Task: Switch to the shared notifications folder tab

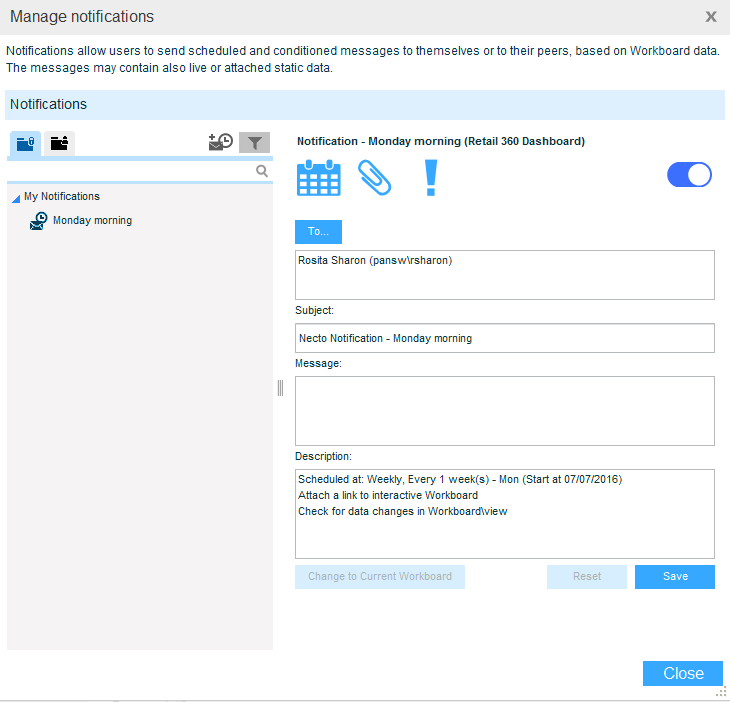Action: [x=60, y=143]
